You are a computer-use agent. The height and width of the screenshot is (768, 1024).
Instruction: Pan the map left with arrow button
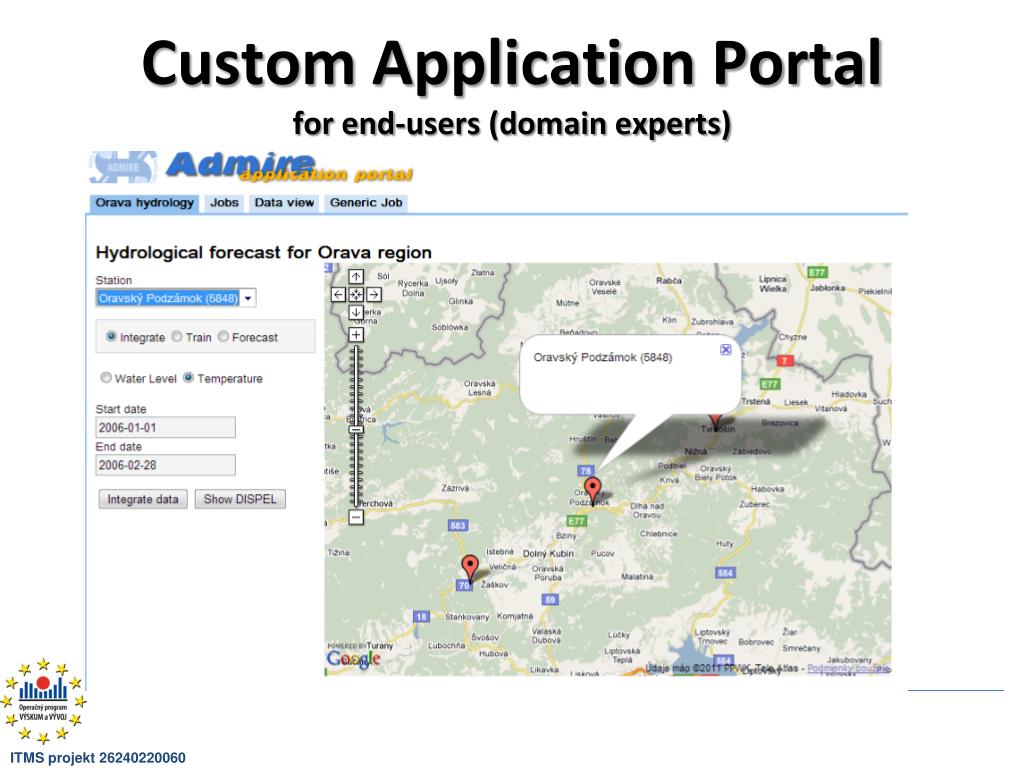coord(338,295)
